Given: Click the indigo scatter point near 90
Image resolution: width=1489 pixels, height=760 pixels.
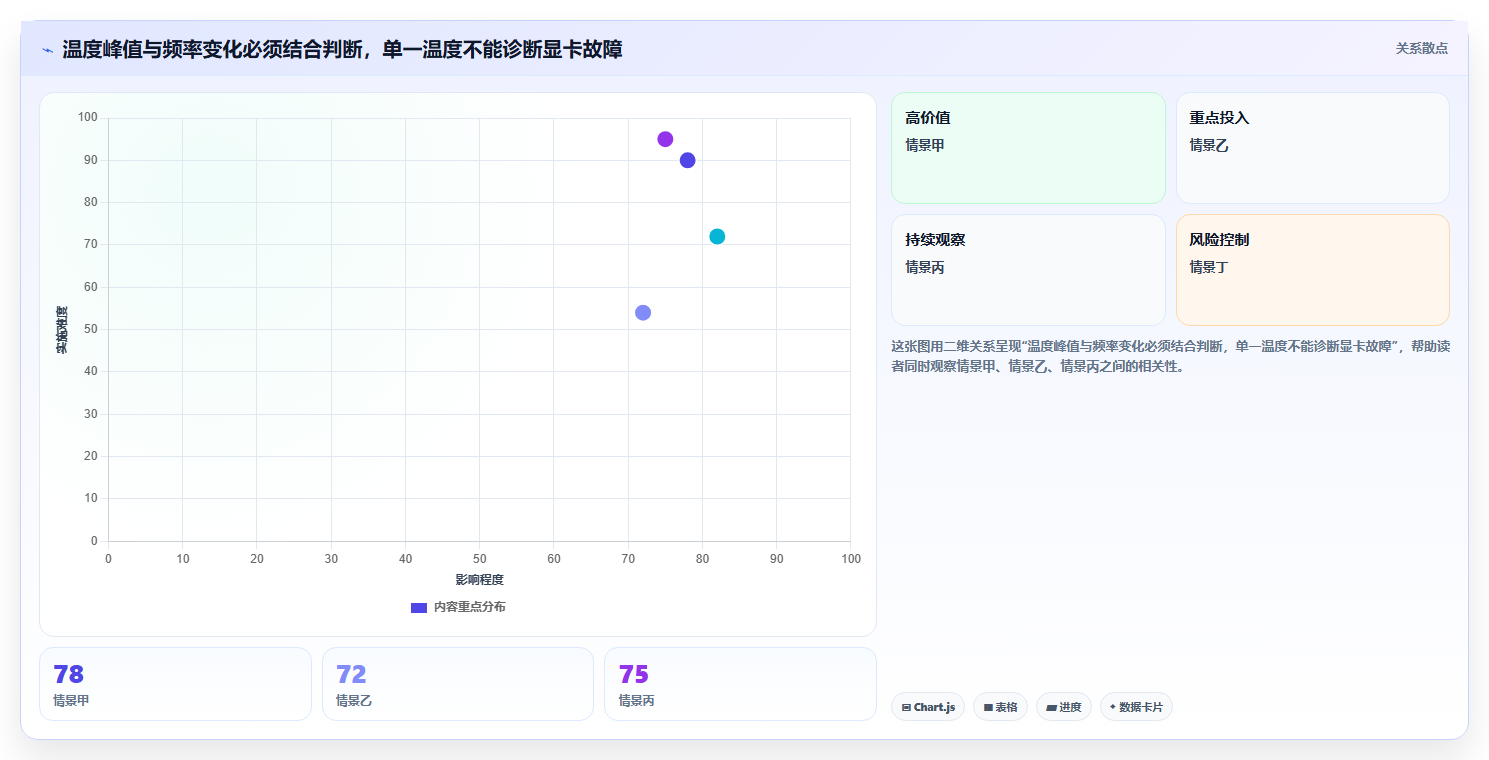Looking at the screenshot, I should (x=687, y=160).
